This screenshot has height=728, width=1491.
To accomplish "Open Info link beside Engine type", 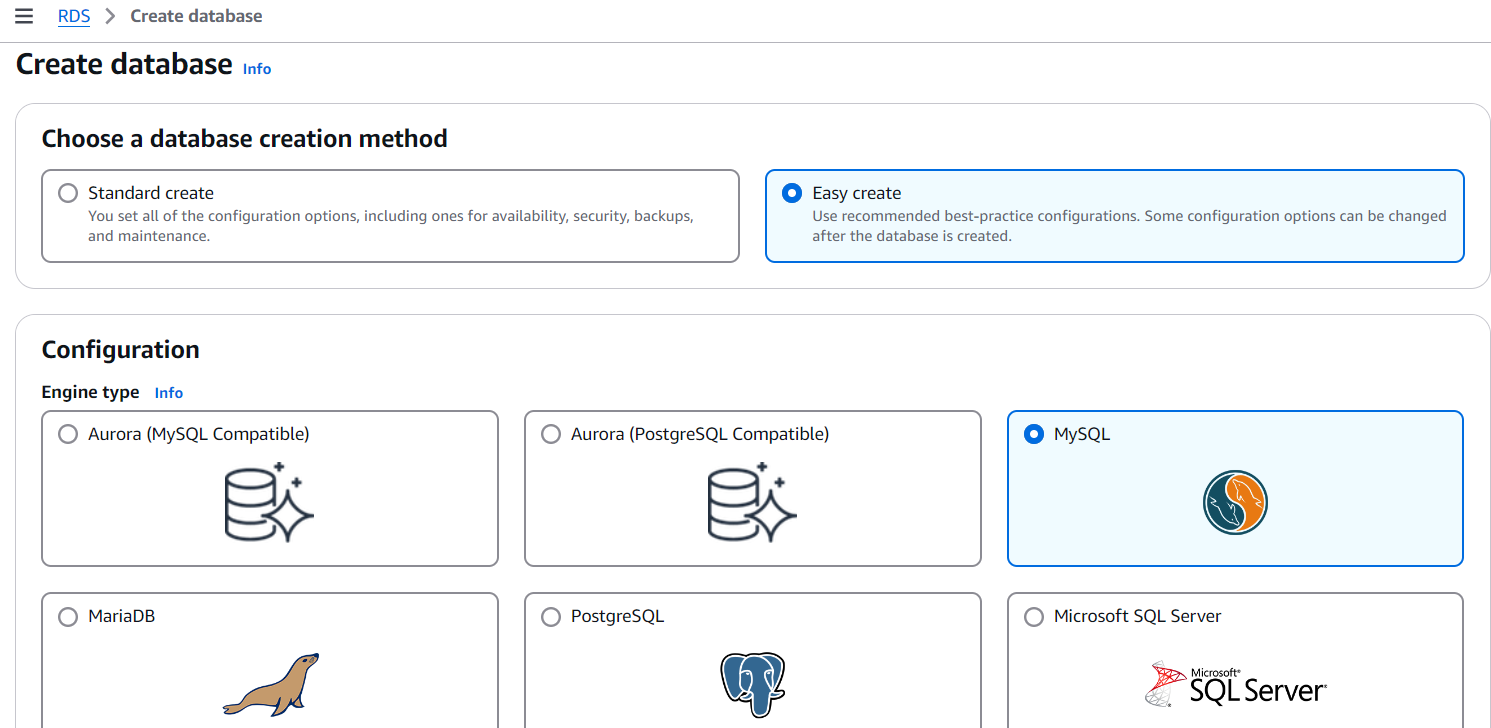I will pyautogui.click(x=169, y=393).
